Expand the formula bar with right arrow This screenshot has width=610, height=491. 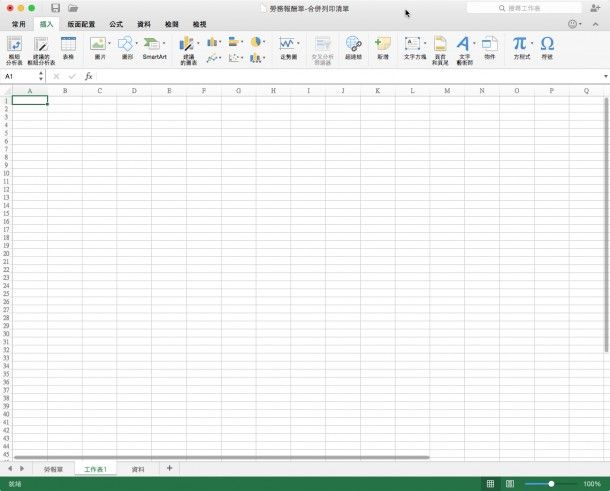(x=606, y=76)
